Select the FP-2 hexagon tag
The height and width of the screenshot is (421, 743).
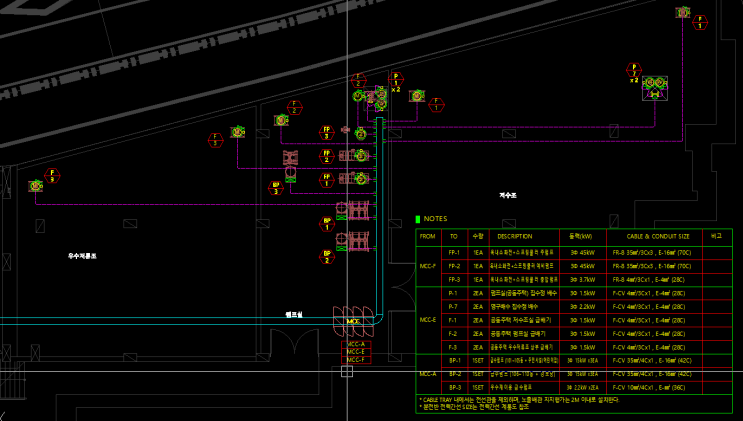point(326,156)
